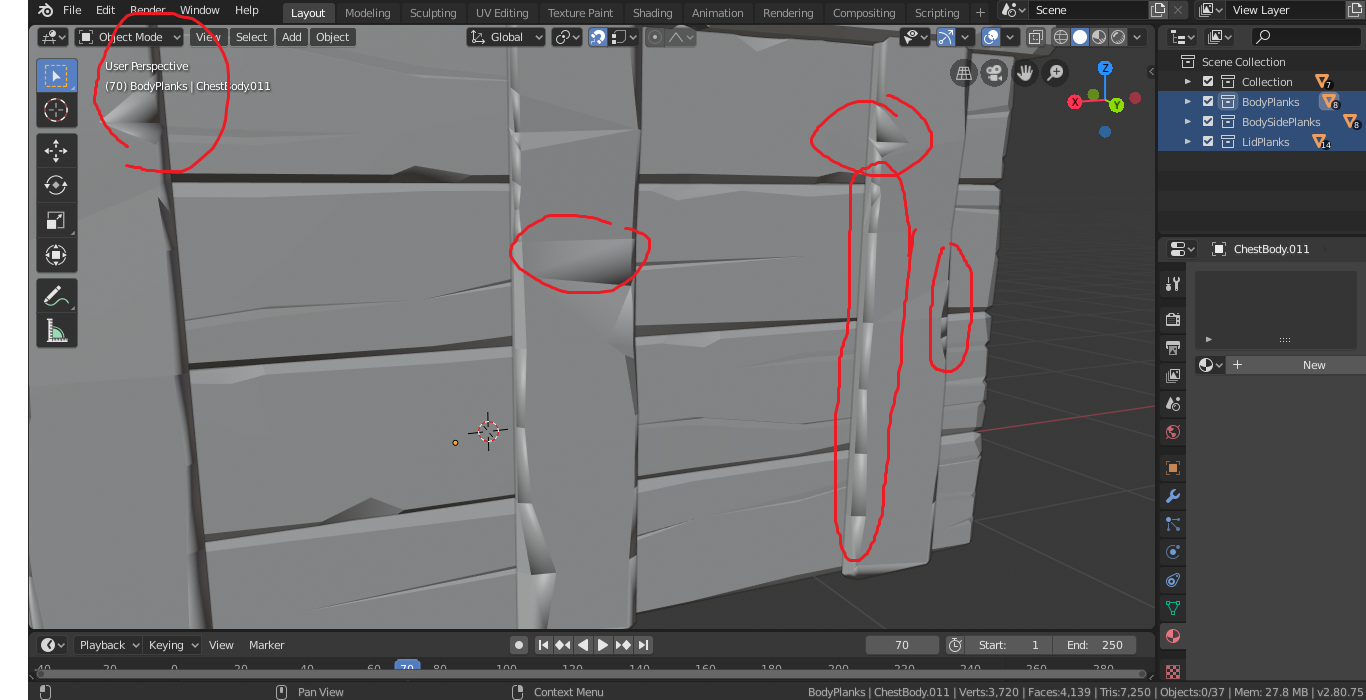The width and height of the screenshot is (1366, 700).
Task: Open the Object properties tab
Action: coord(1173,468)
